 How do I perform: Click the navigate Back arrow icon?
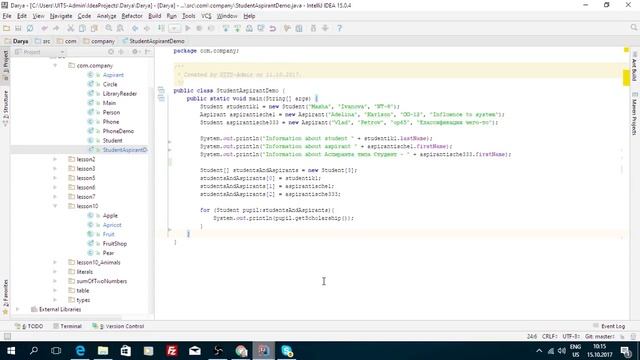click(x=135, y=28)
